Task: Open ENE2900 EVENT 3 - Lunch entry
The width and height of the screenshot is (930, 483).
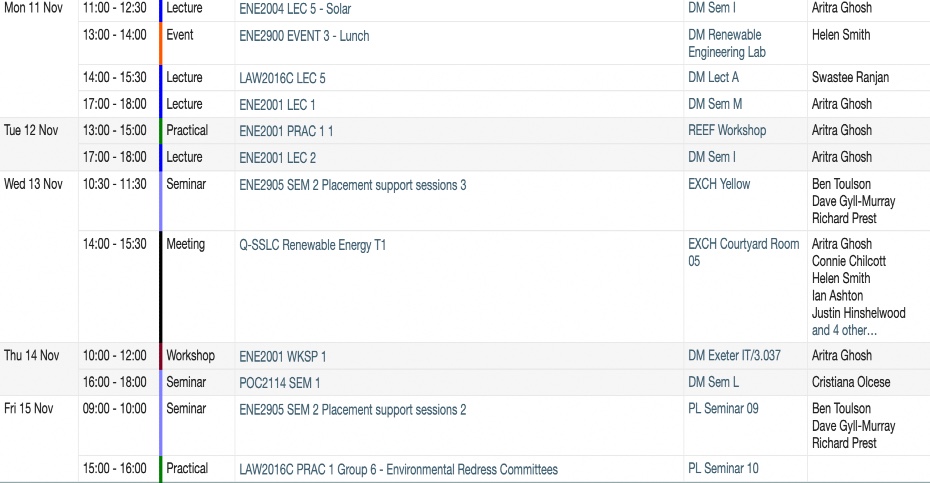Action: pos(304,36)
